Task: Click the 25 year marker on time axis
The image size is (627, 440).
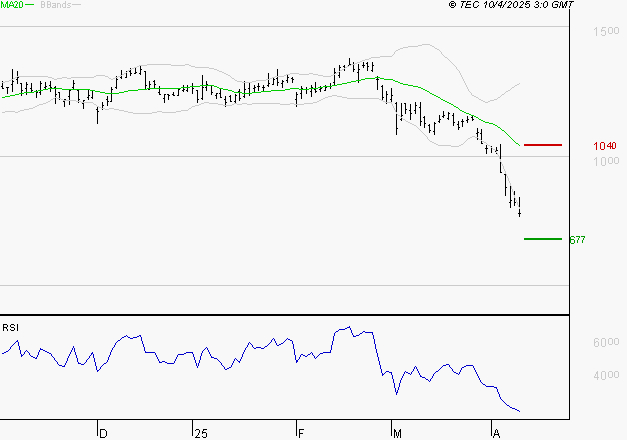Action: (201, 432)
